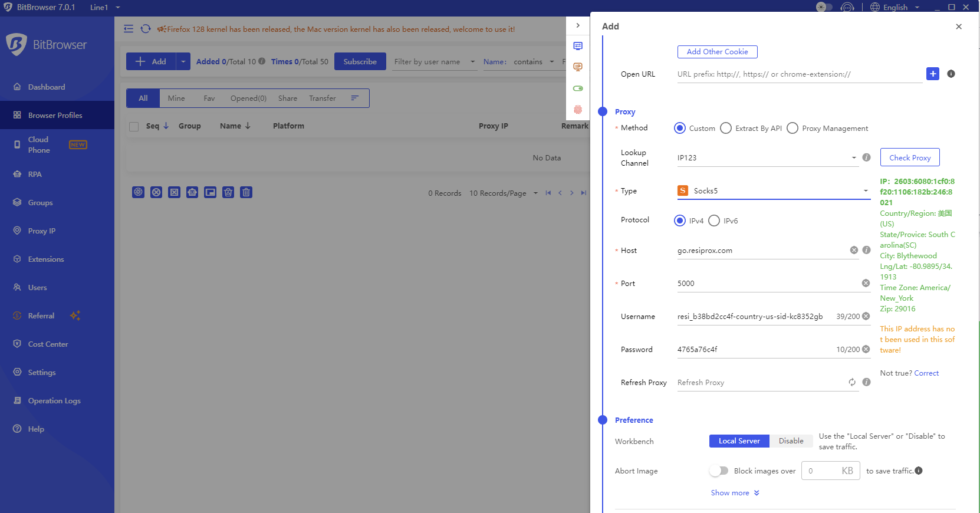Image resolution: width=980 pixels, height=513 pixels.
Task: Clear the Host field with its x icon
Action: tap(854, 250)
